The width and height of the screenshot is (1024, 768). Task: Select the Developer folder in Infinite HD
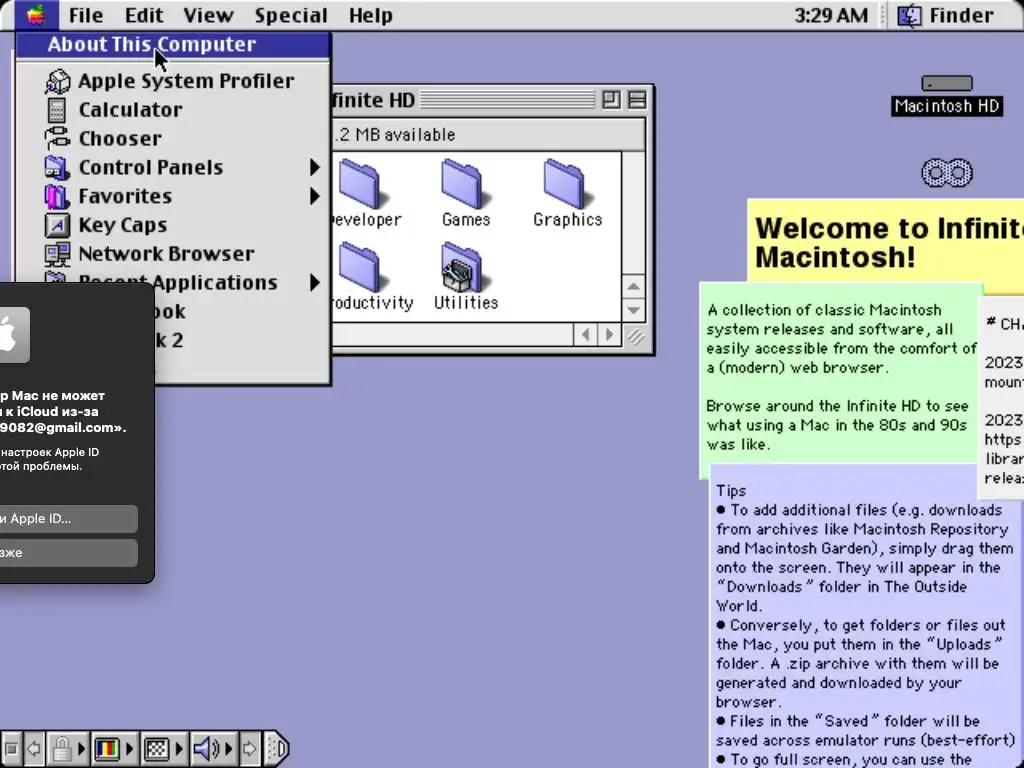click(366, 193)
